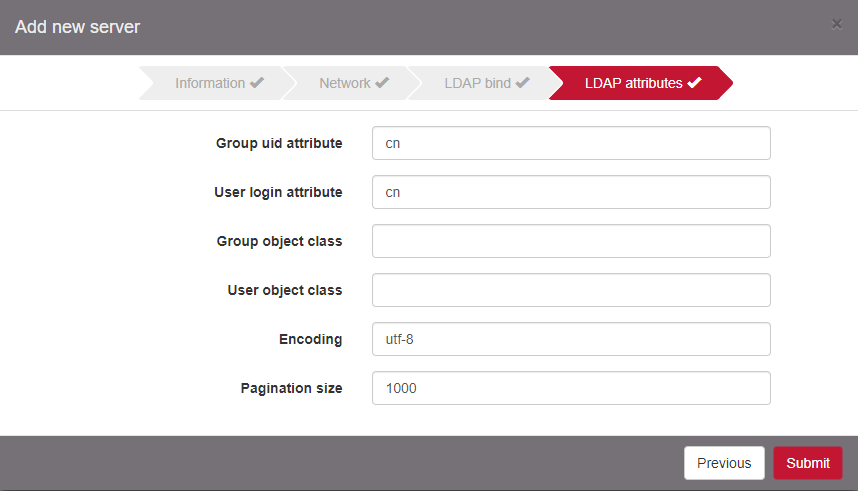Click the checkmark icon next to LDAP bind
This screenshot has height=491, width=858.
tap(522, 83)
